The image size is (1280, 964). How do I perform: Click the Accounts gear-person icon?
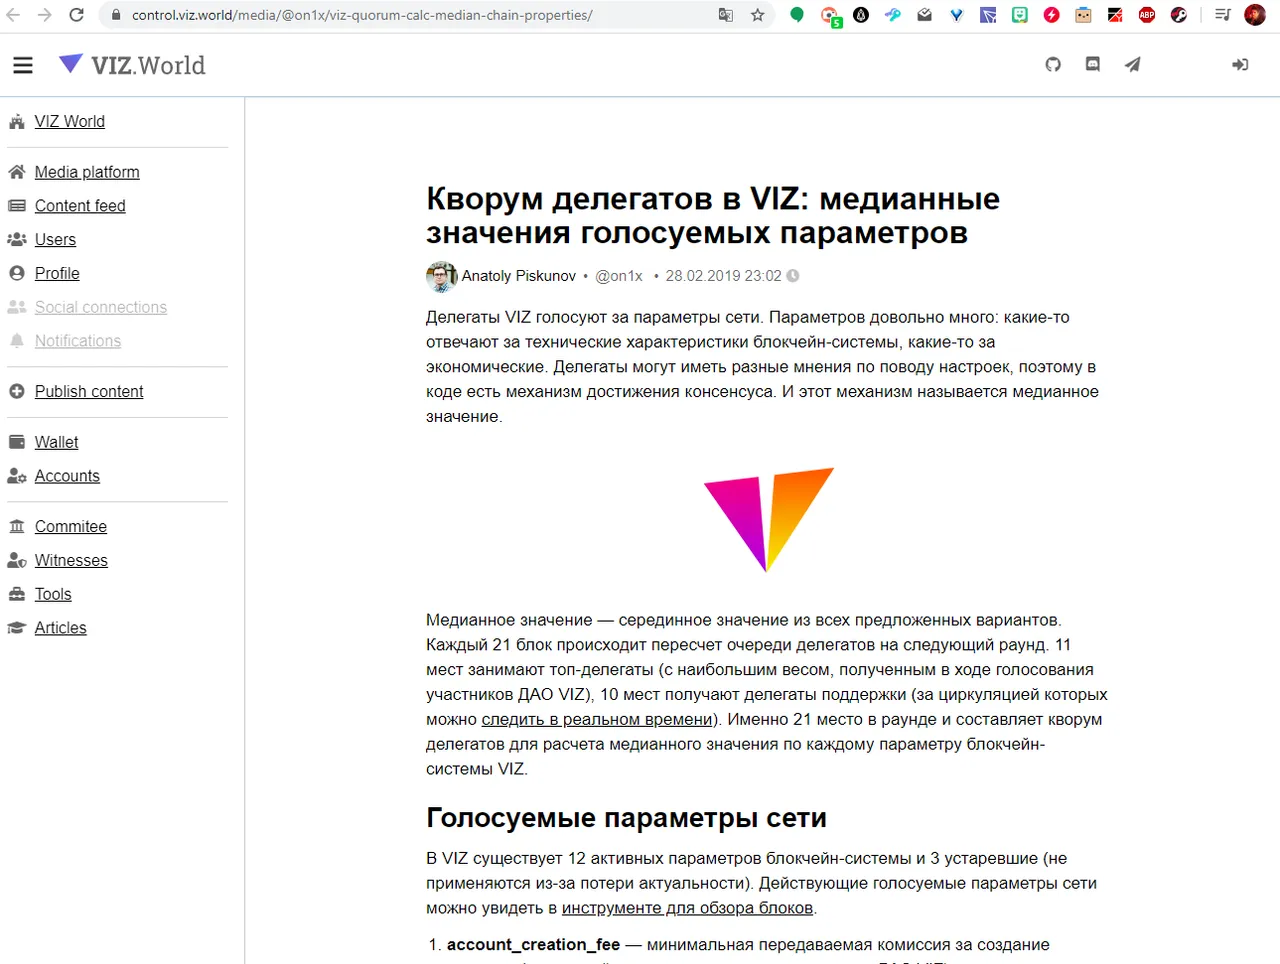point(17,476)
